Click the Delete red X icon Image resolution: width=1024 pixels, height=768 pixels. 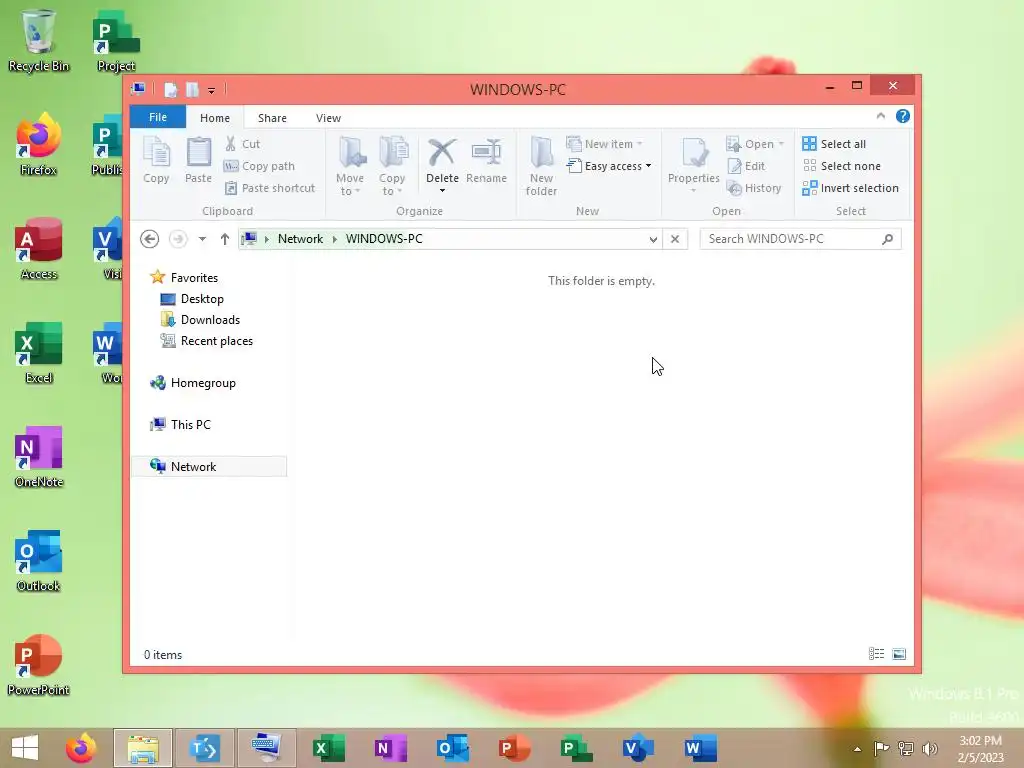[442, 153]
